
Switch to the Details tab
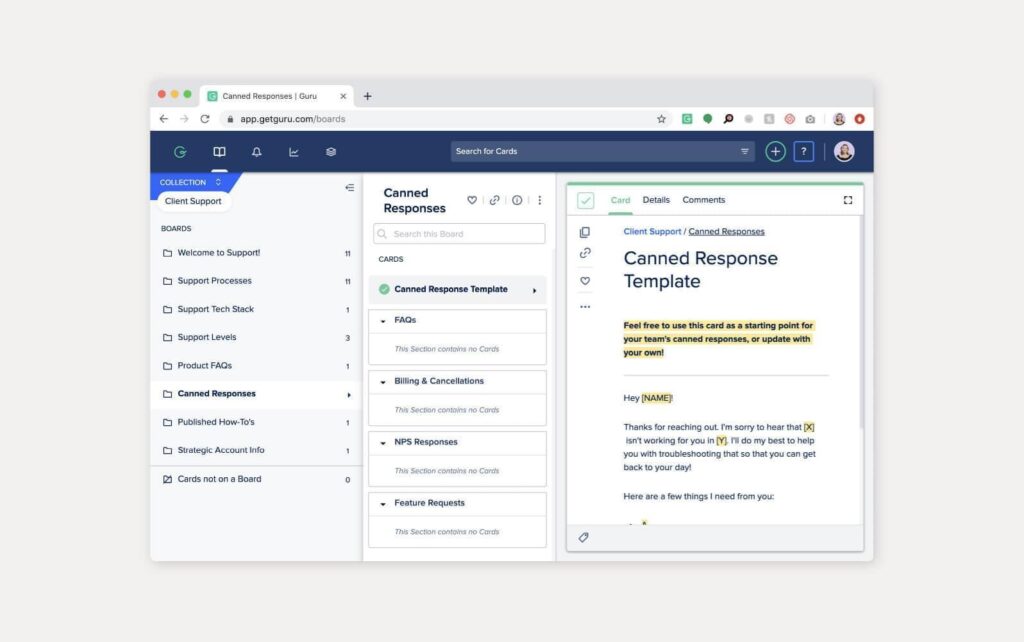656,200
